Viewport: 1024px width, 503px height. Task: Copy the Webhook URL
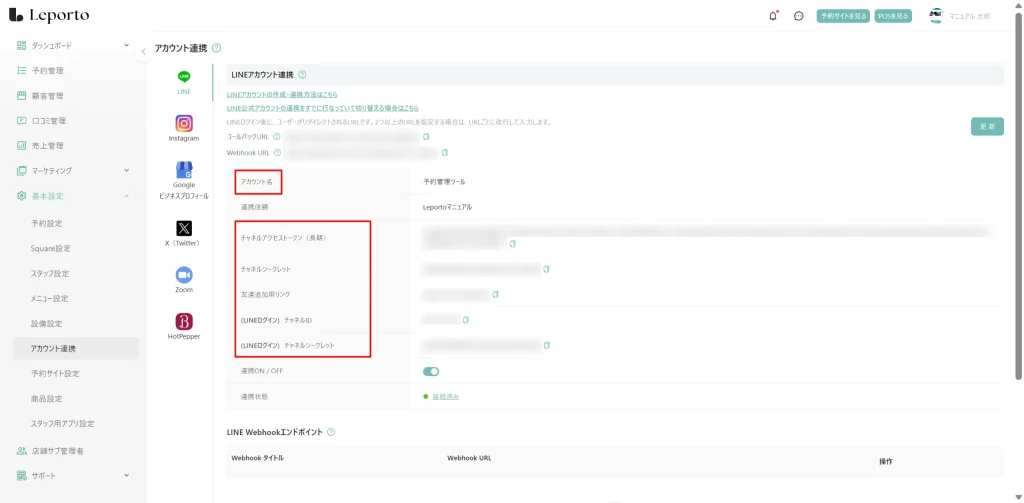445,153
